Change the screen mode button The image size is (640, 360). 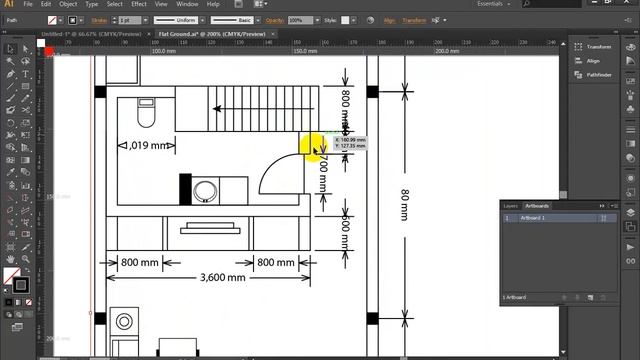[x=17, y=327]
